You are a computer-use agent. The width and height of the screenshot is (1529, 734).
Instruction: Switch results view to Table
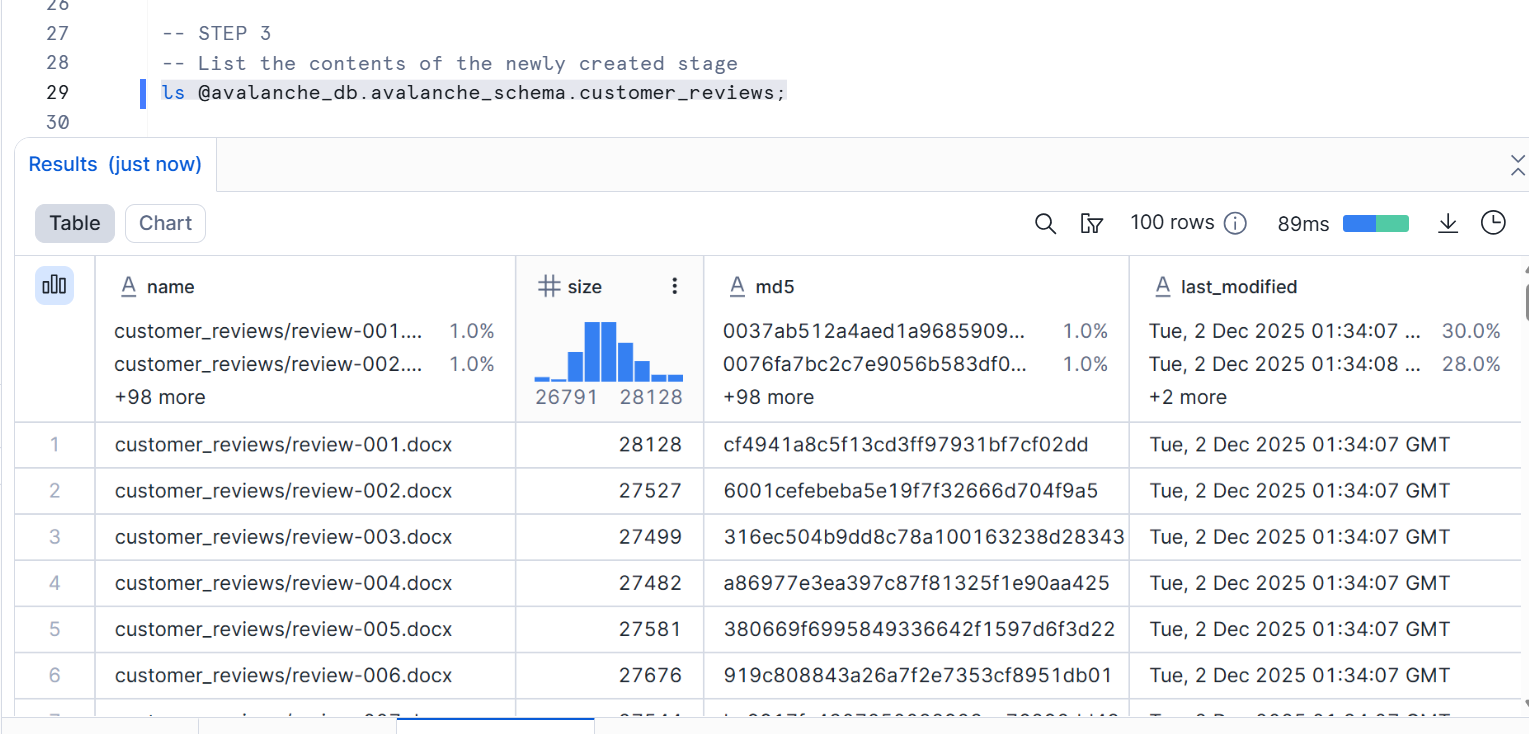(75, 223)
